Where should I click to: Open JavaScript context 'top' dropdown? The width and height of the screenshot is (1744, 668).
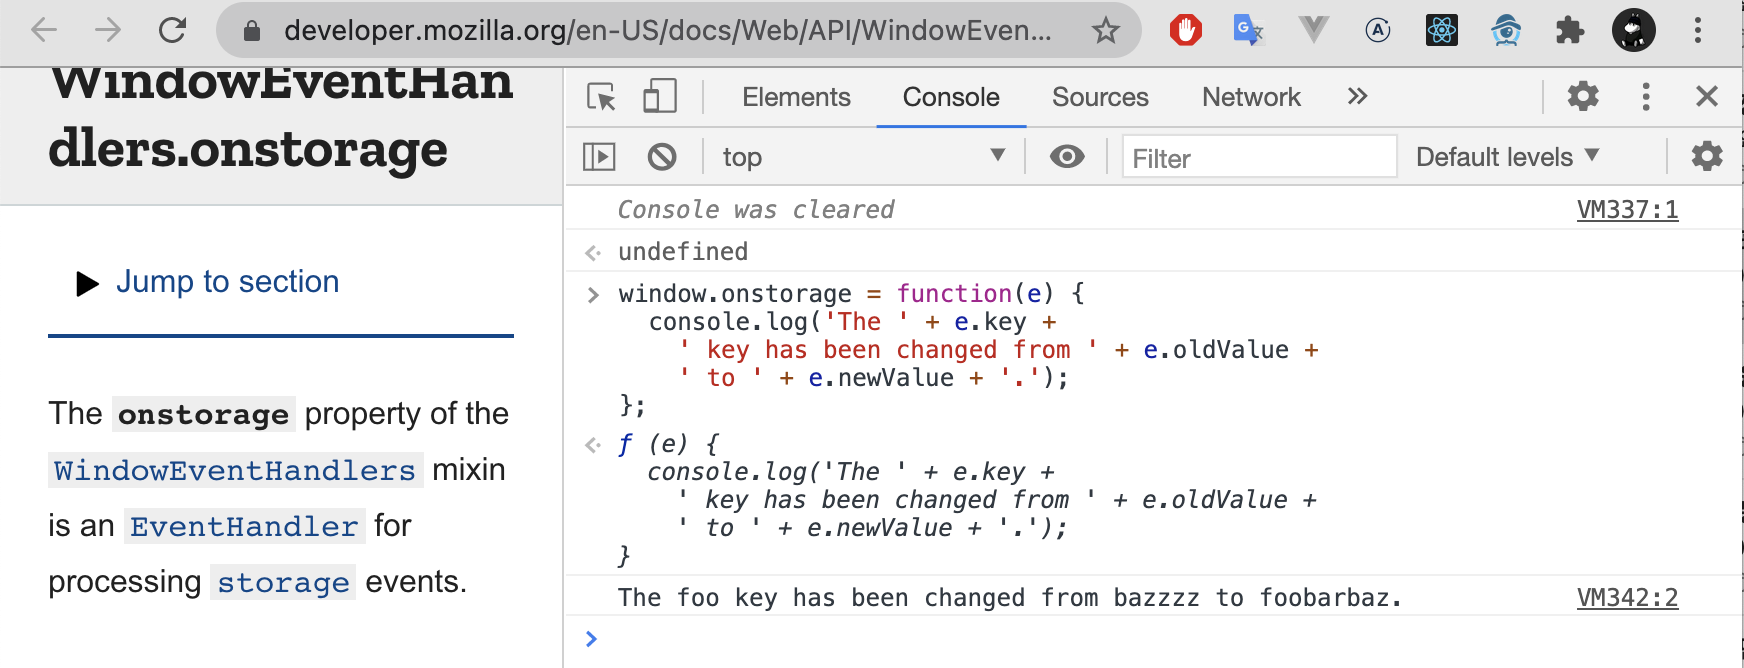[x=864, y=157]
